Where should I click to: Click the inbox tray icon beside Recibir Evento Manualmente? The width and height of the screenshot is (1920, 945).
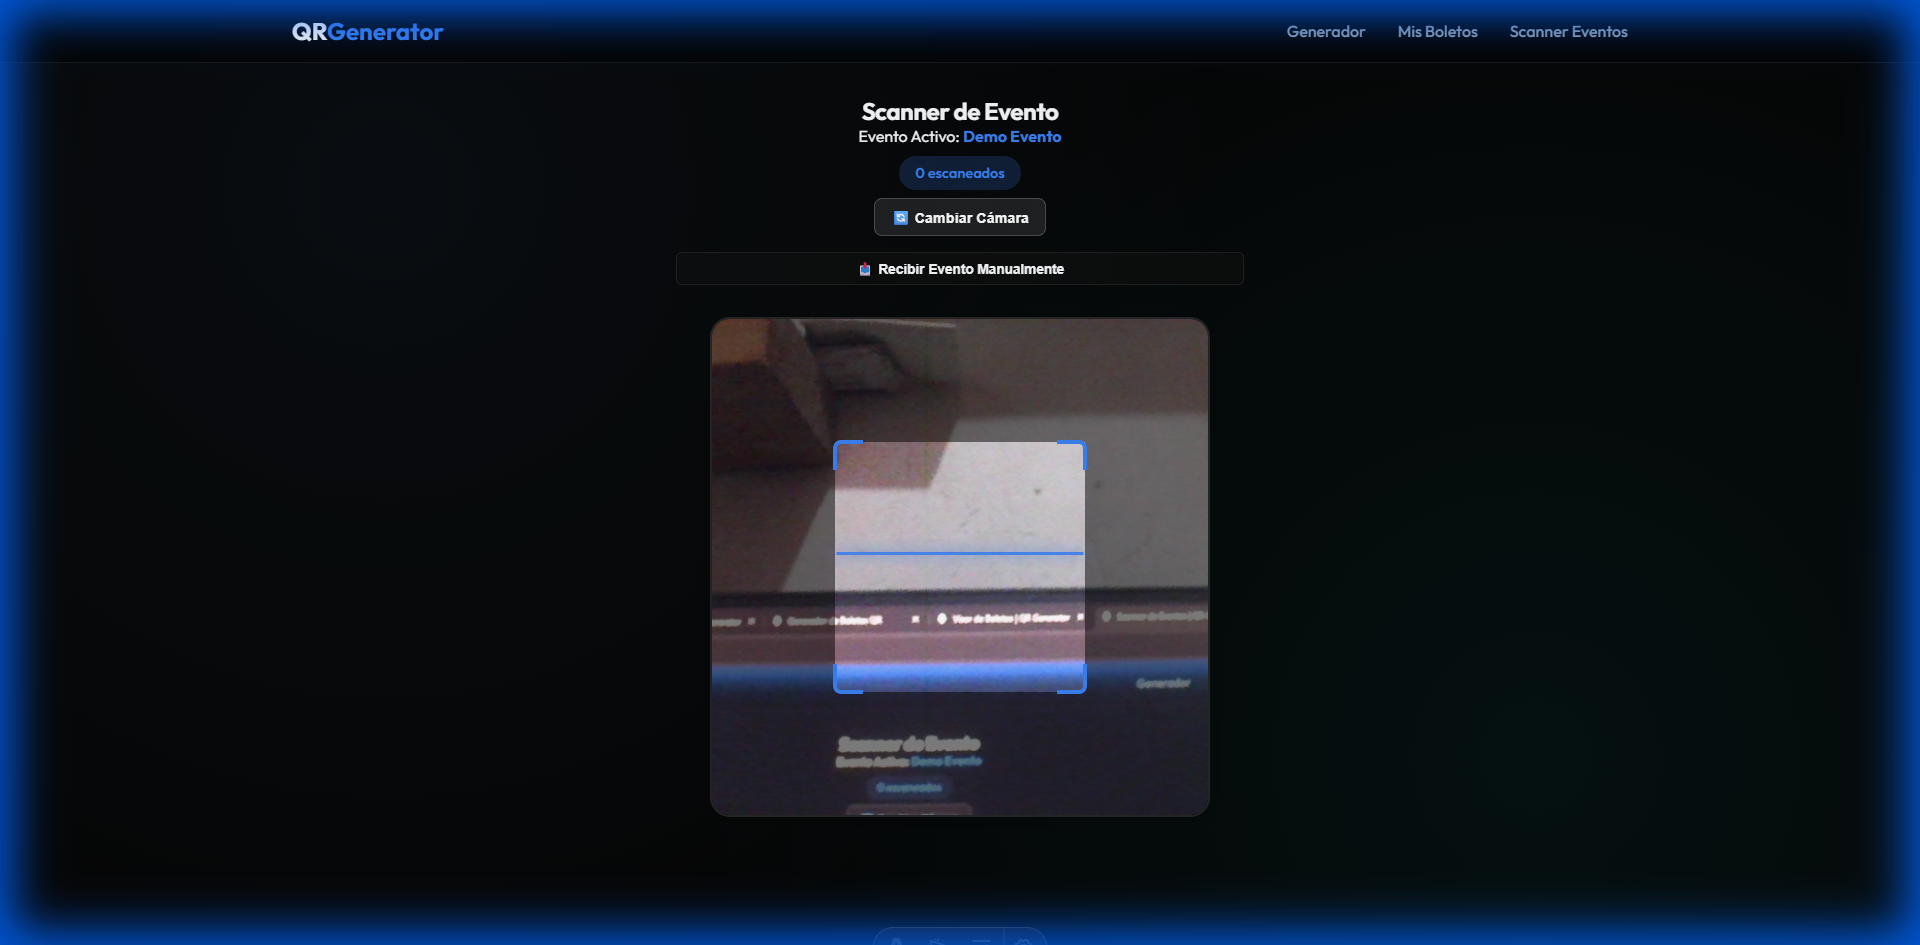866,268
